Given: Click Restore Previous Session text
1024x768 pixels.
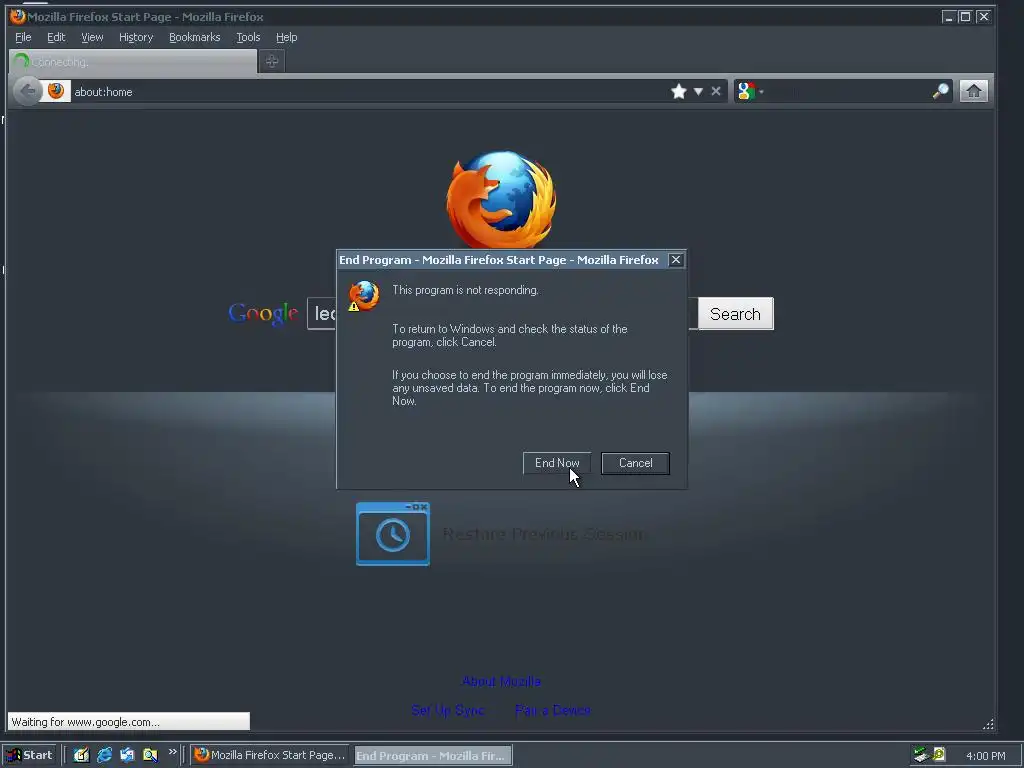Looking at the screenshot, I should pos(544,534).
